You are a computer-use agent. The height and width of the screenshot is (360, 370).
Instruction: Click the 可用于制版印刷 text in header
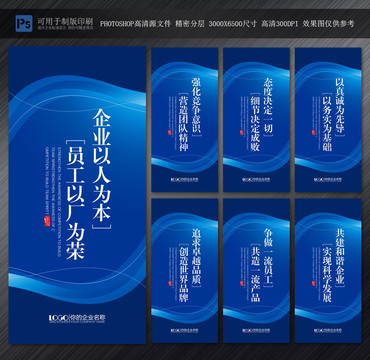click(65, 21)
